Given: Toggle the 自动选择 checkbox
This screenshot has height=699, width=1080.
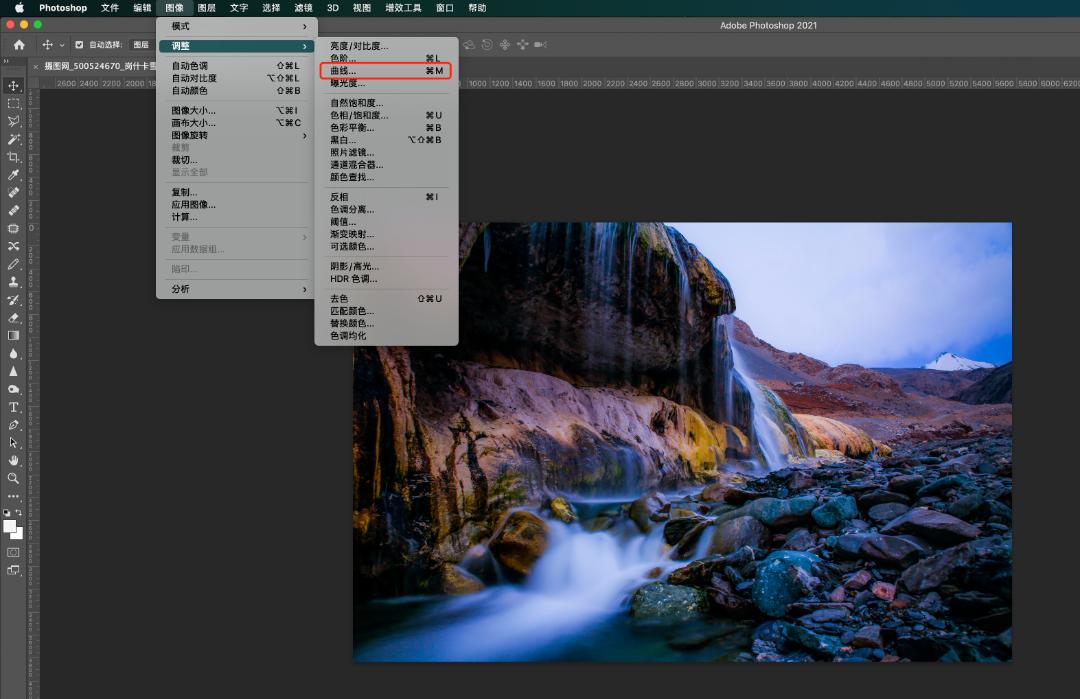Looking at the screenshot, I should tap(79, 45).
